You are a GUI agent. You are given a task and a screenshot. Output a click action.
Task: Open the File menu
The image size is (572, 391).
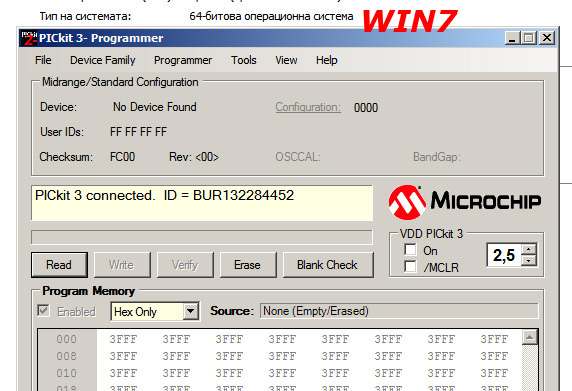pyautogui.click(x=43, y=60)
